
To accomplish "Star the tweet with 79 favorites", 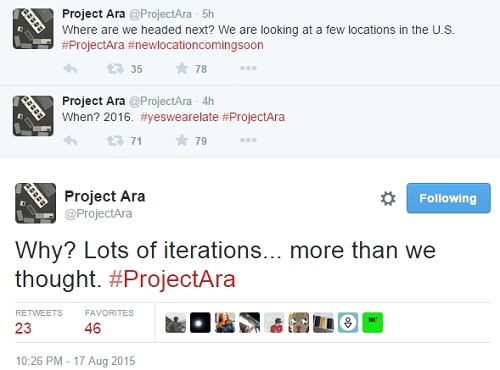I will point(182,140).
